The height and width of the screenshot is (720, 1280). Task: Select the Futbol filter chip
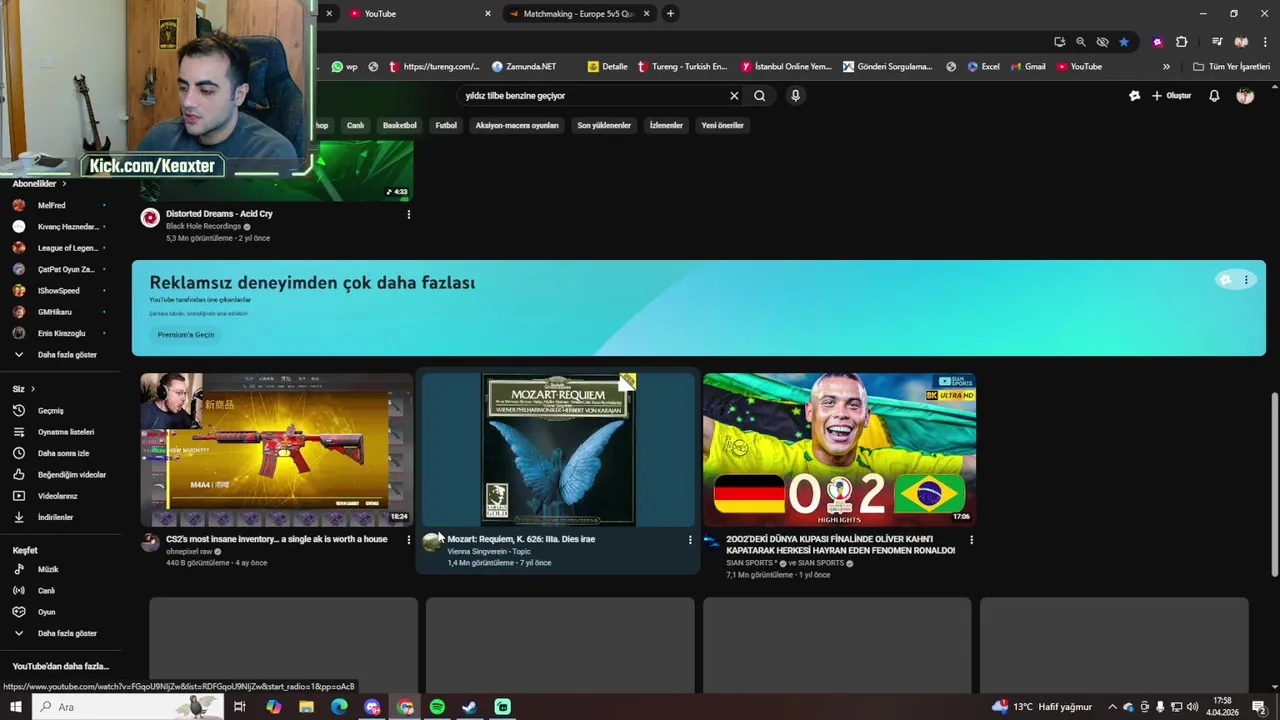(446, 125)
